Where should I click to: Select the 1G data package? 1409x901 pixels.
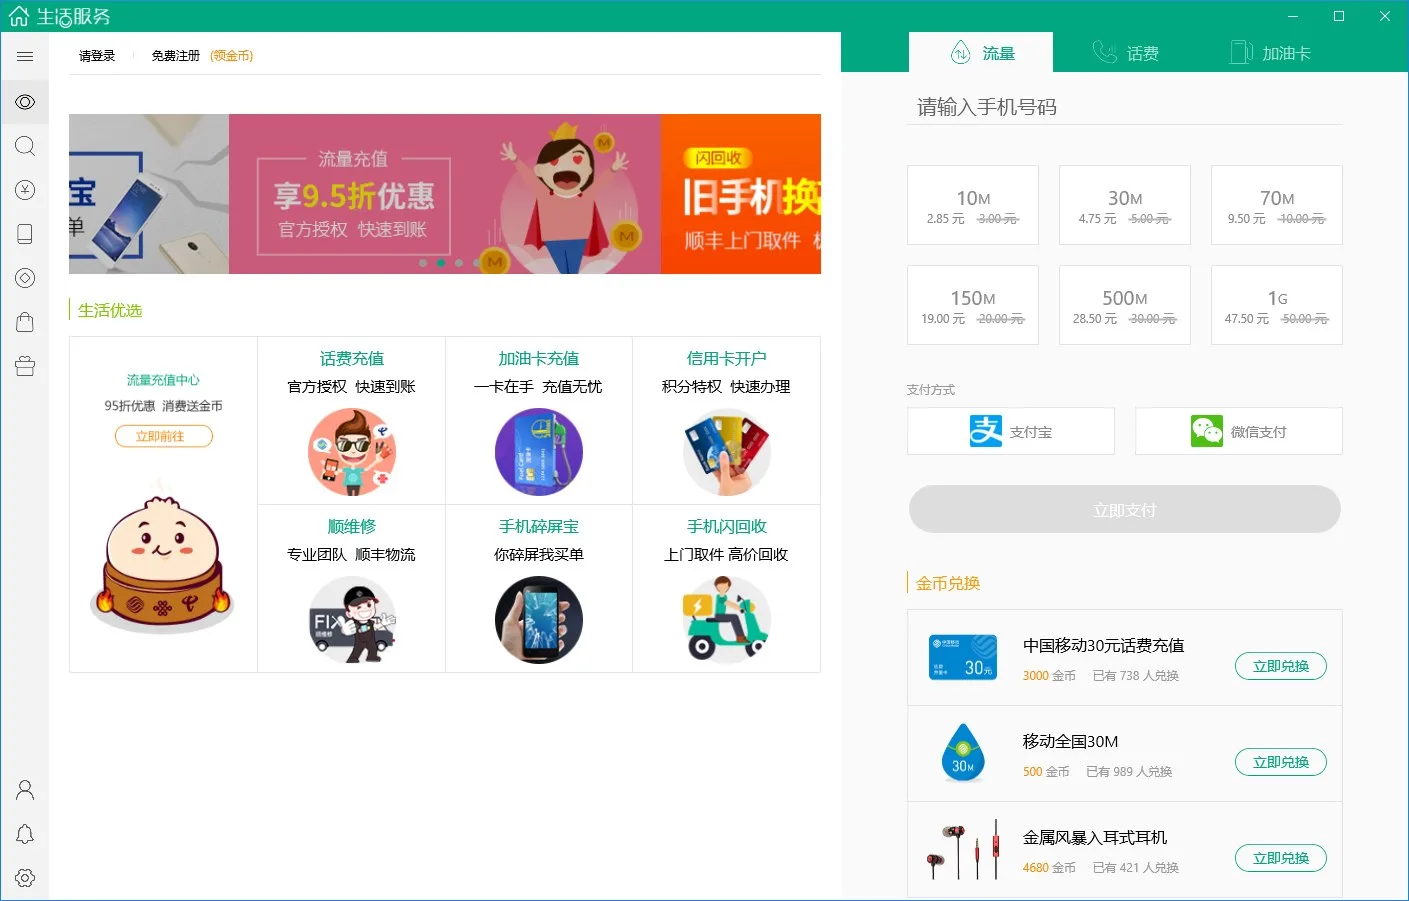pyautogui.click(x=1277, y=305)
